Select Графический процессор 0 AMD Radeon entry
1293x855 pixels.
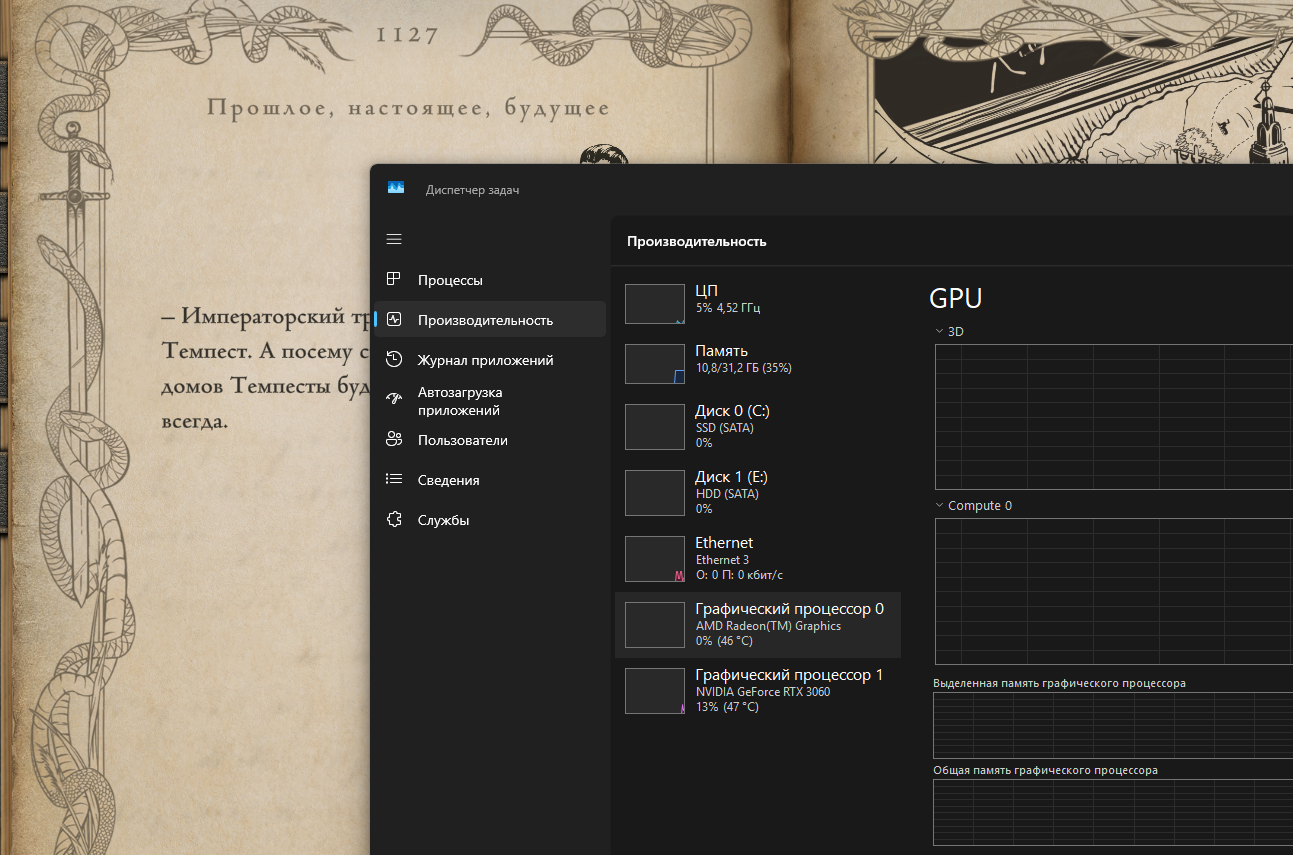[x=758, y=624]
